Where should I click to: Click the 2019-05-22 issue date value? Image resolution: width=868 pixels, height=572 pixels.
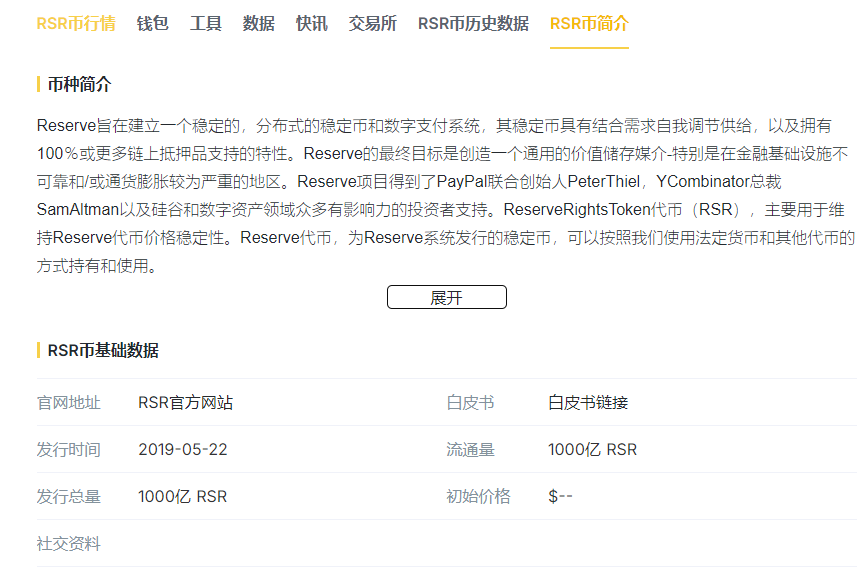[x=183, y=450]
